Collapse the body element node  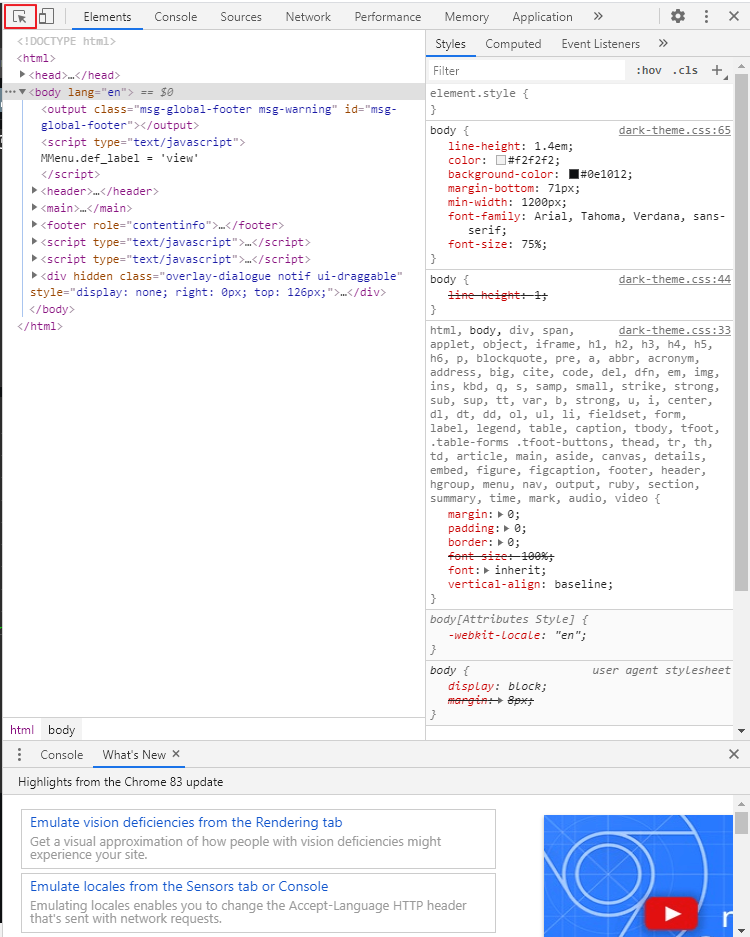22,92
